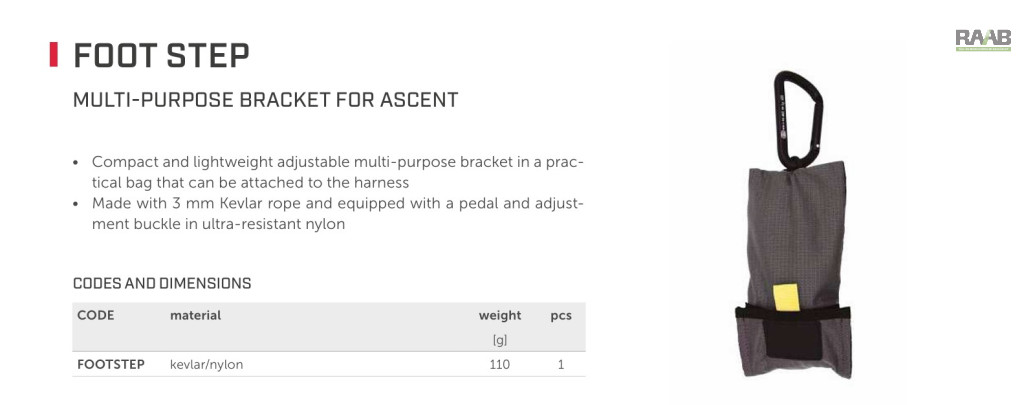Click the FOOT STEP heading
Screen dimensions: 1024x405
point(161,55)
